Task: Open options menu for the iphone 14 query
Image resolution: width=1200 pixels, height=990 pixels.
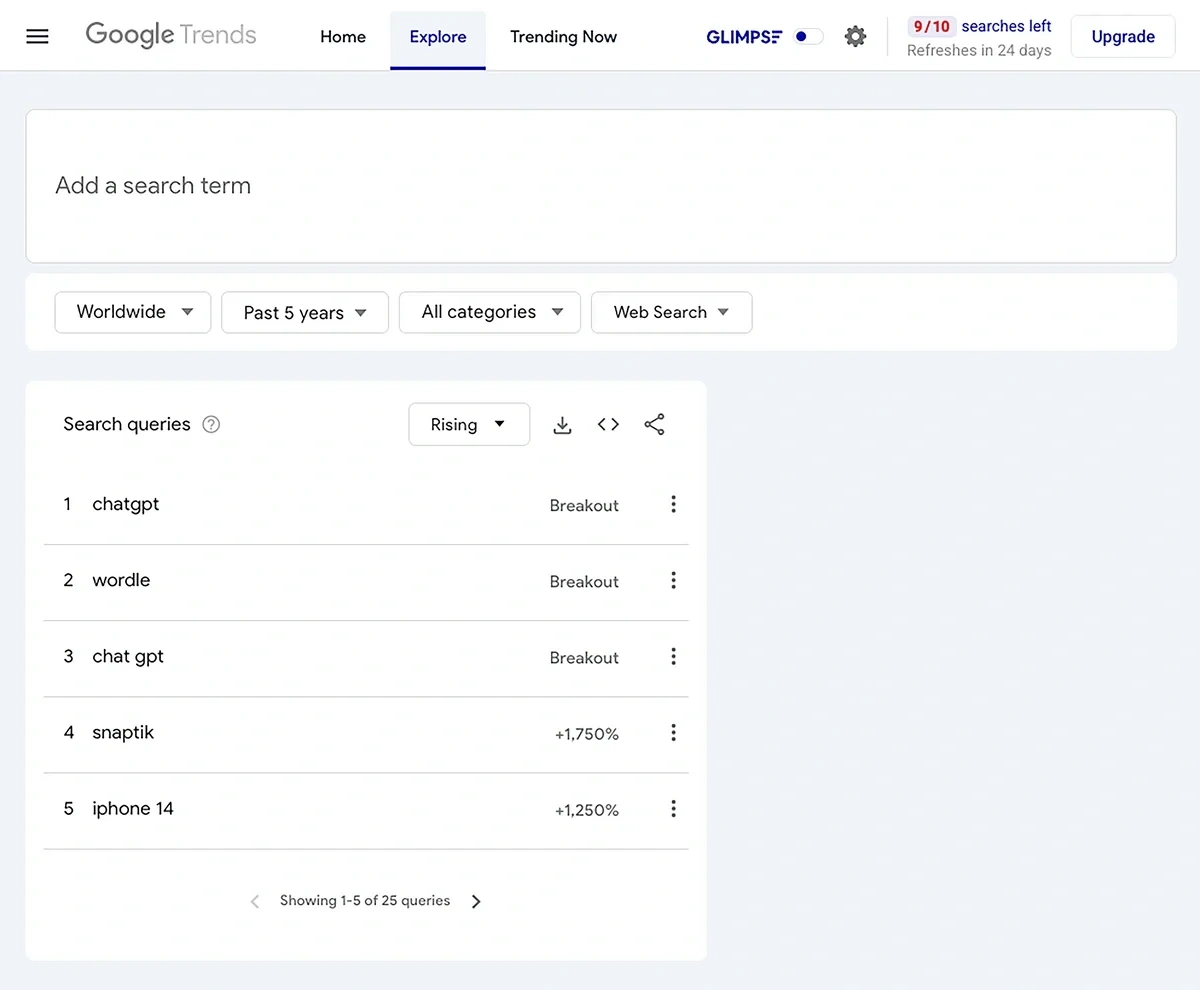Action: tap(673, 809)
